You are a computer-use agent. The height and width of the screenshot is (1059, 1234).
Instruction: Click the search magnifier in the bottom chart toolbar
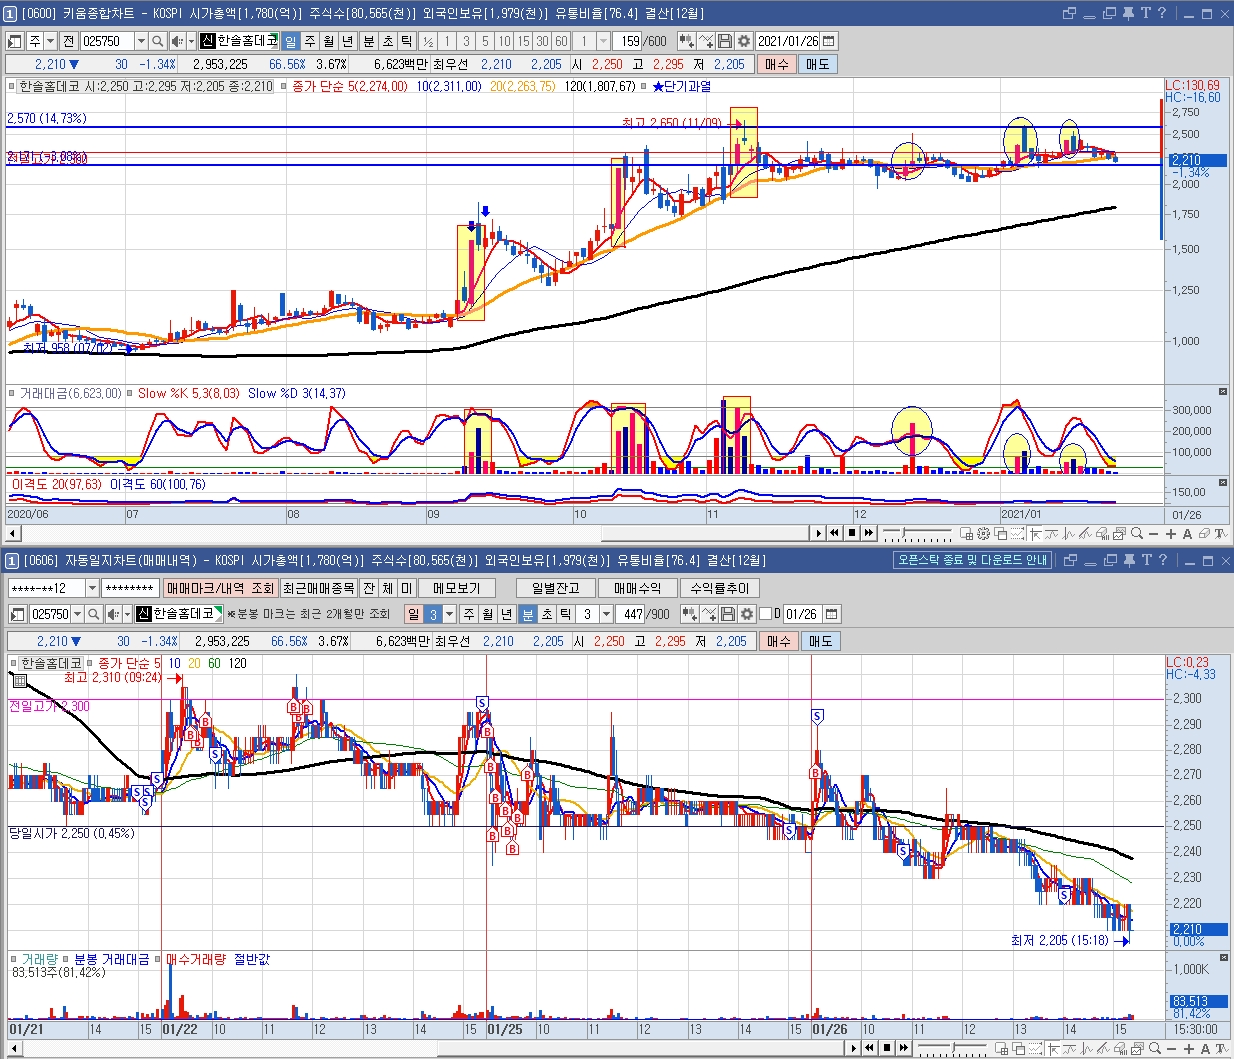point(93,614)
